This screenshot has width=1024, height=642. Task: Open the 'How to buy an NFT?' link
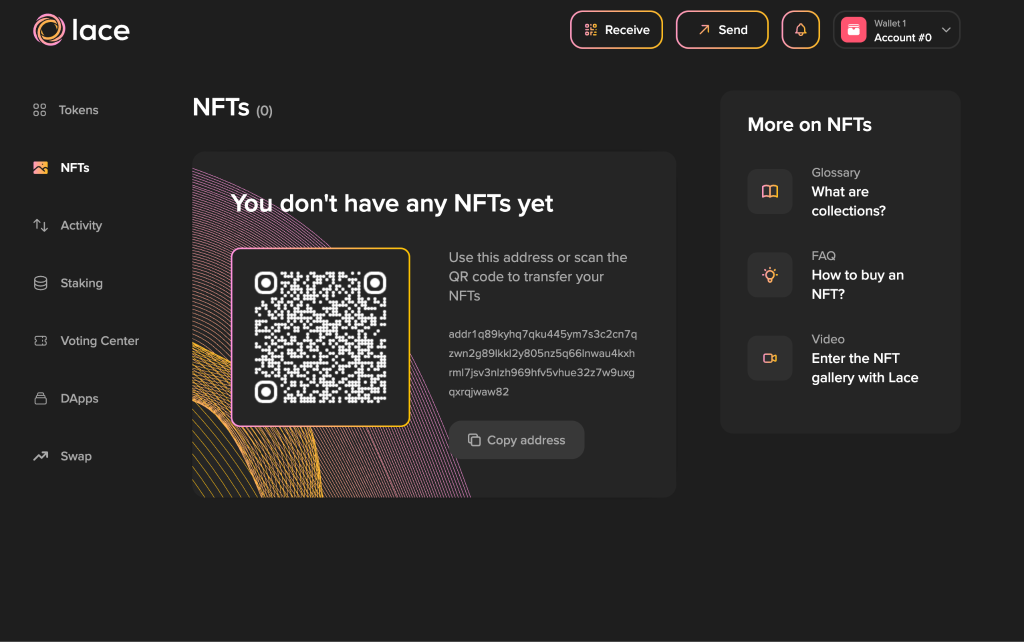857,284
